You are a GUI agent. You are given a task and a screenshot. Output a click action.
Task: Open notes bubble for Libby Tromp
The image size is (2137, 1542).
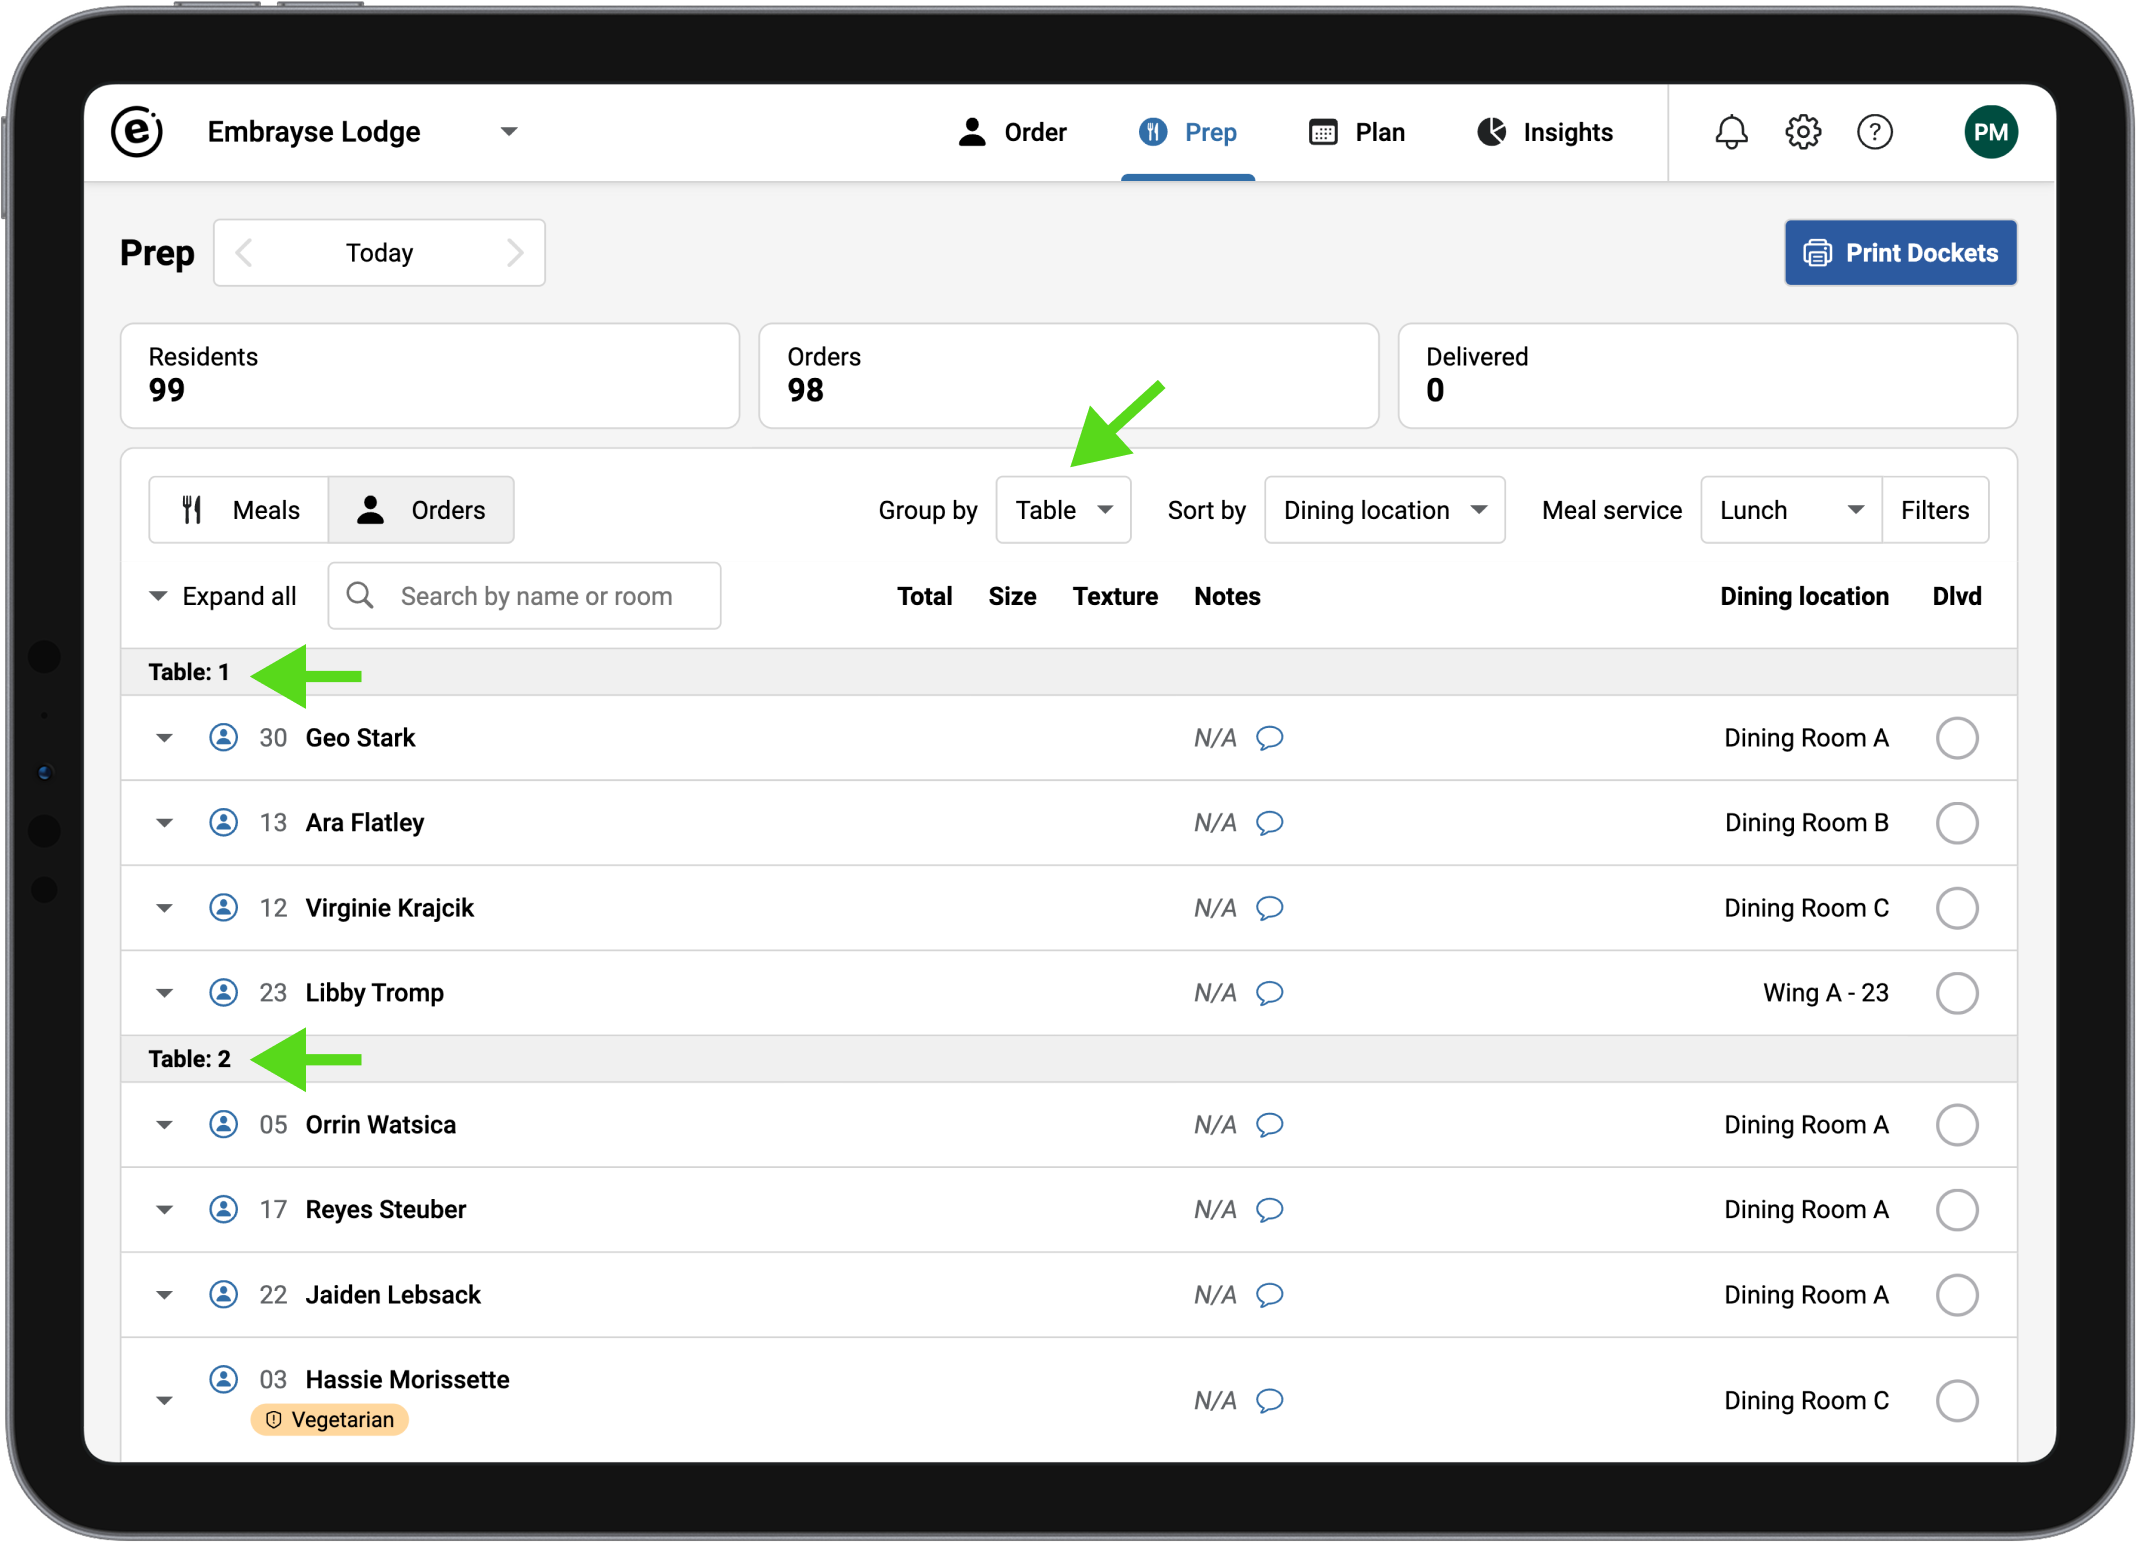1269,993
